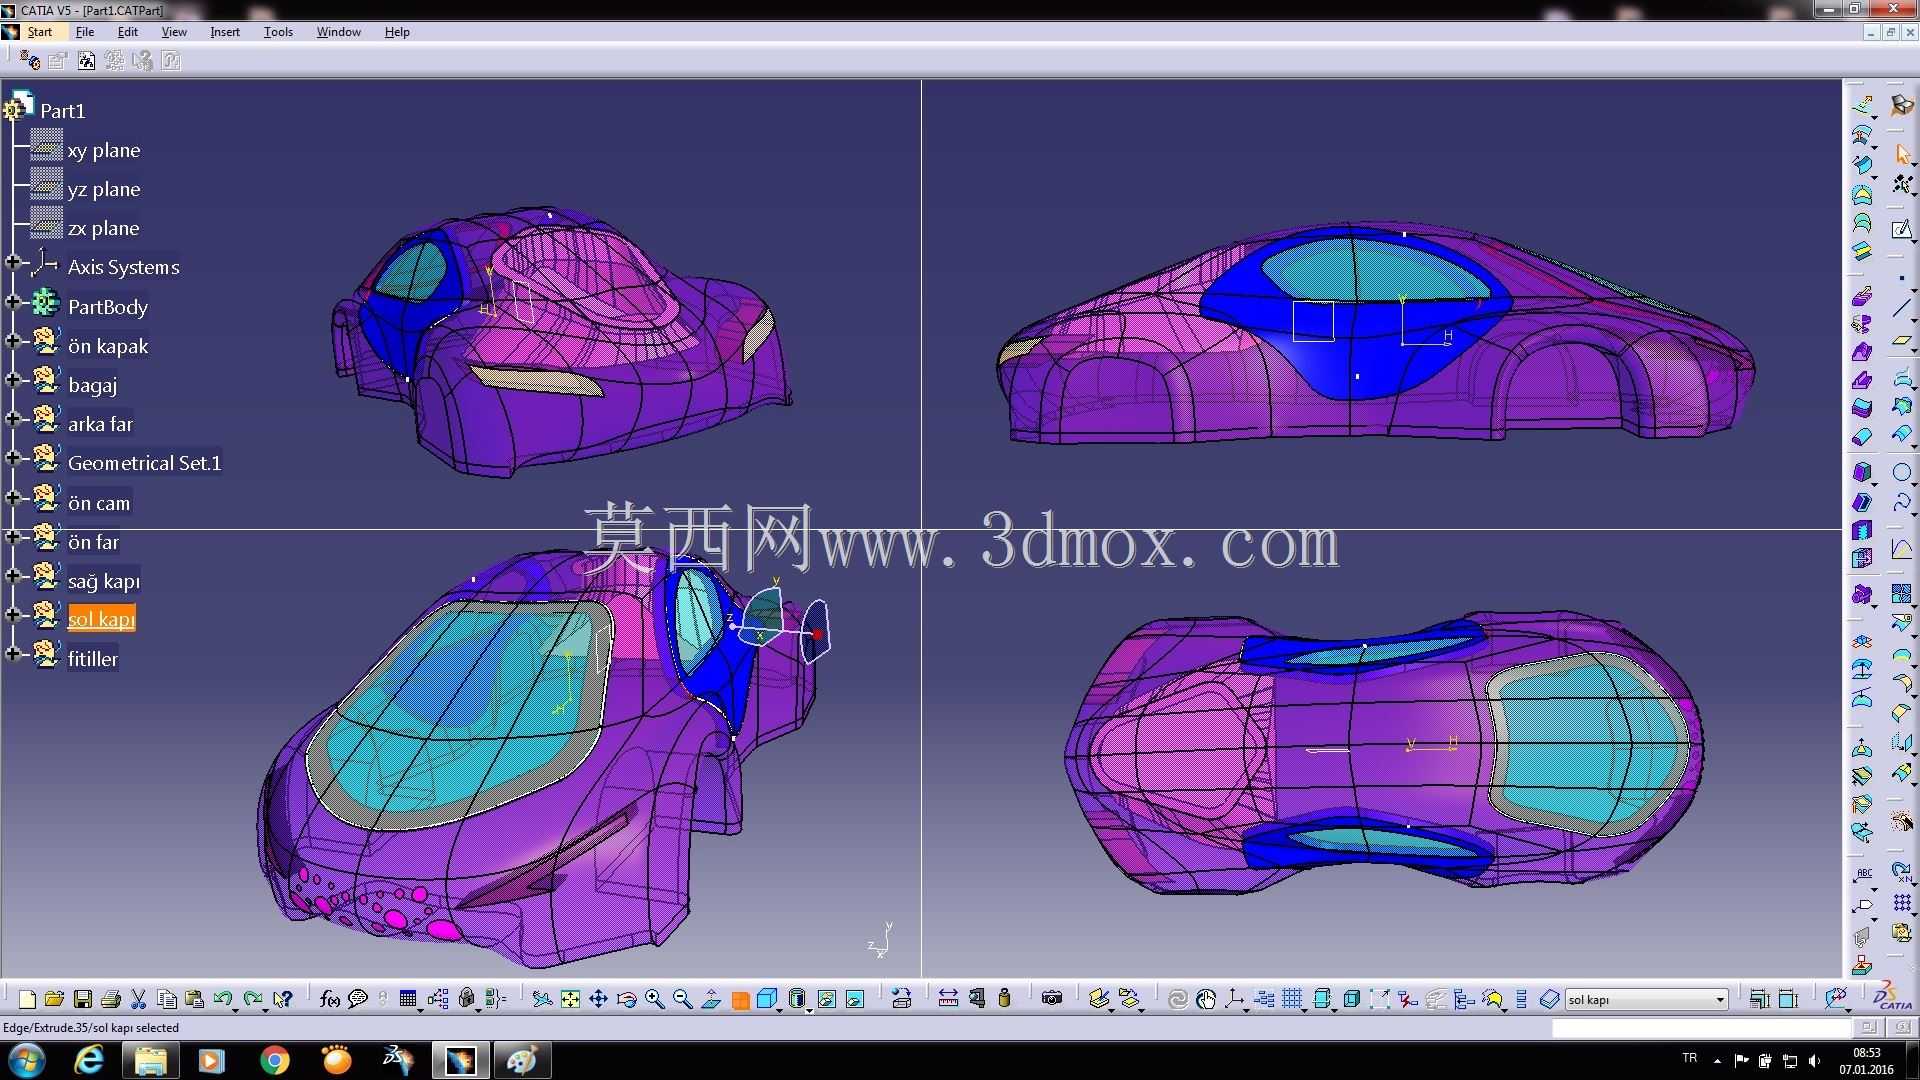Redo the action with the redo arrow

coord(253,998)
